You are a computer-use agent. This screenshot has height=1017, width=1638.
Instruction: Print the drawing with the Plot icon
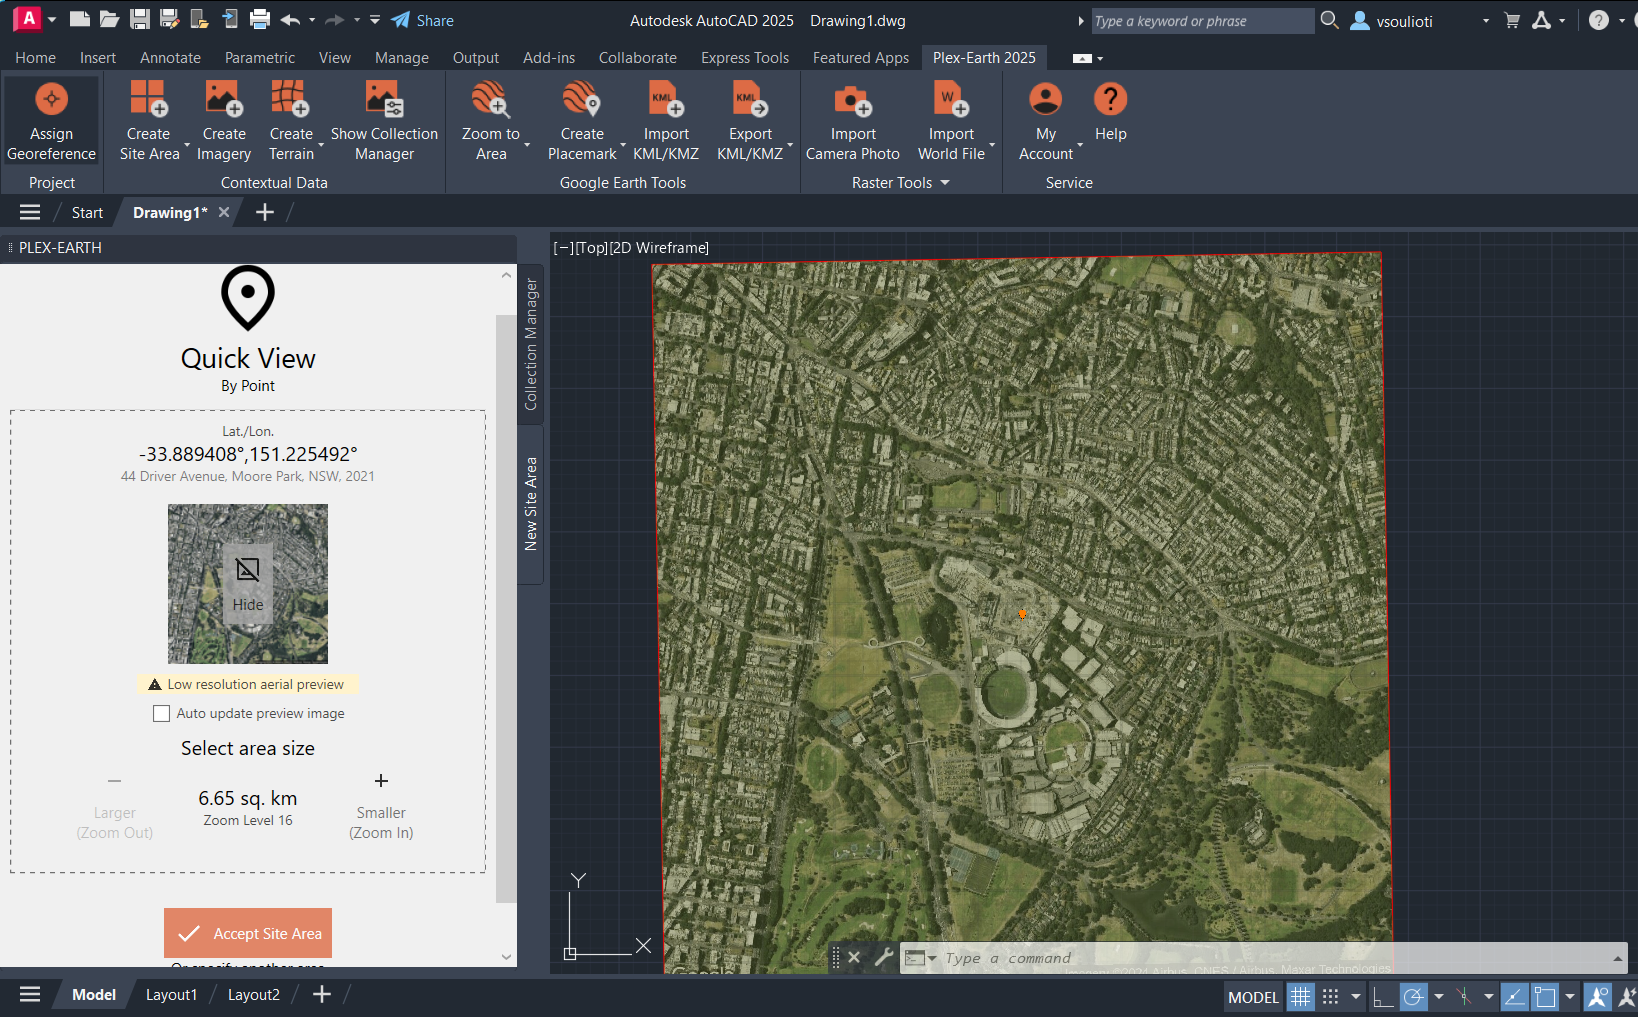260,19
